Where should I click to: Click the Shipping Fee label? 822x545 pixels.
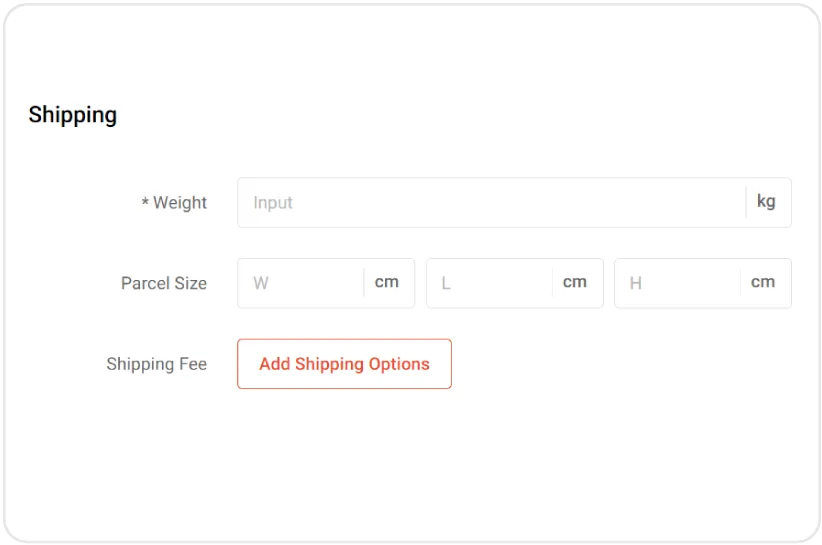[x=157, y=364]
